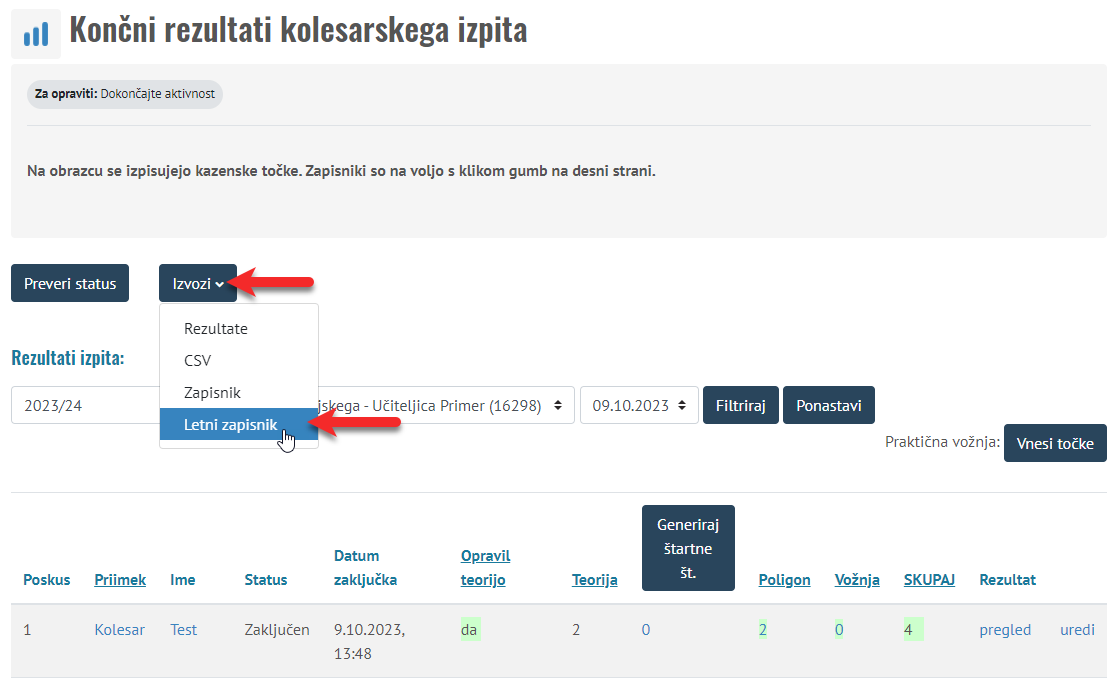Sort results by SKUPAJ column
The image size is (1116, 684).
coord(929,579)
